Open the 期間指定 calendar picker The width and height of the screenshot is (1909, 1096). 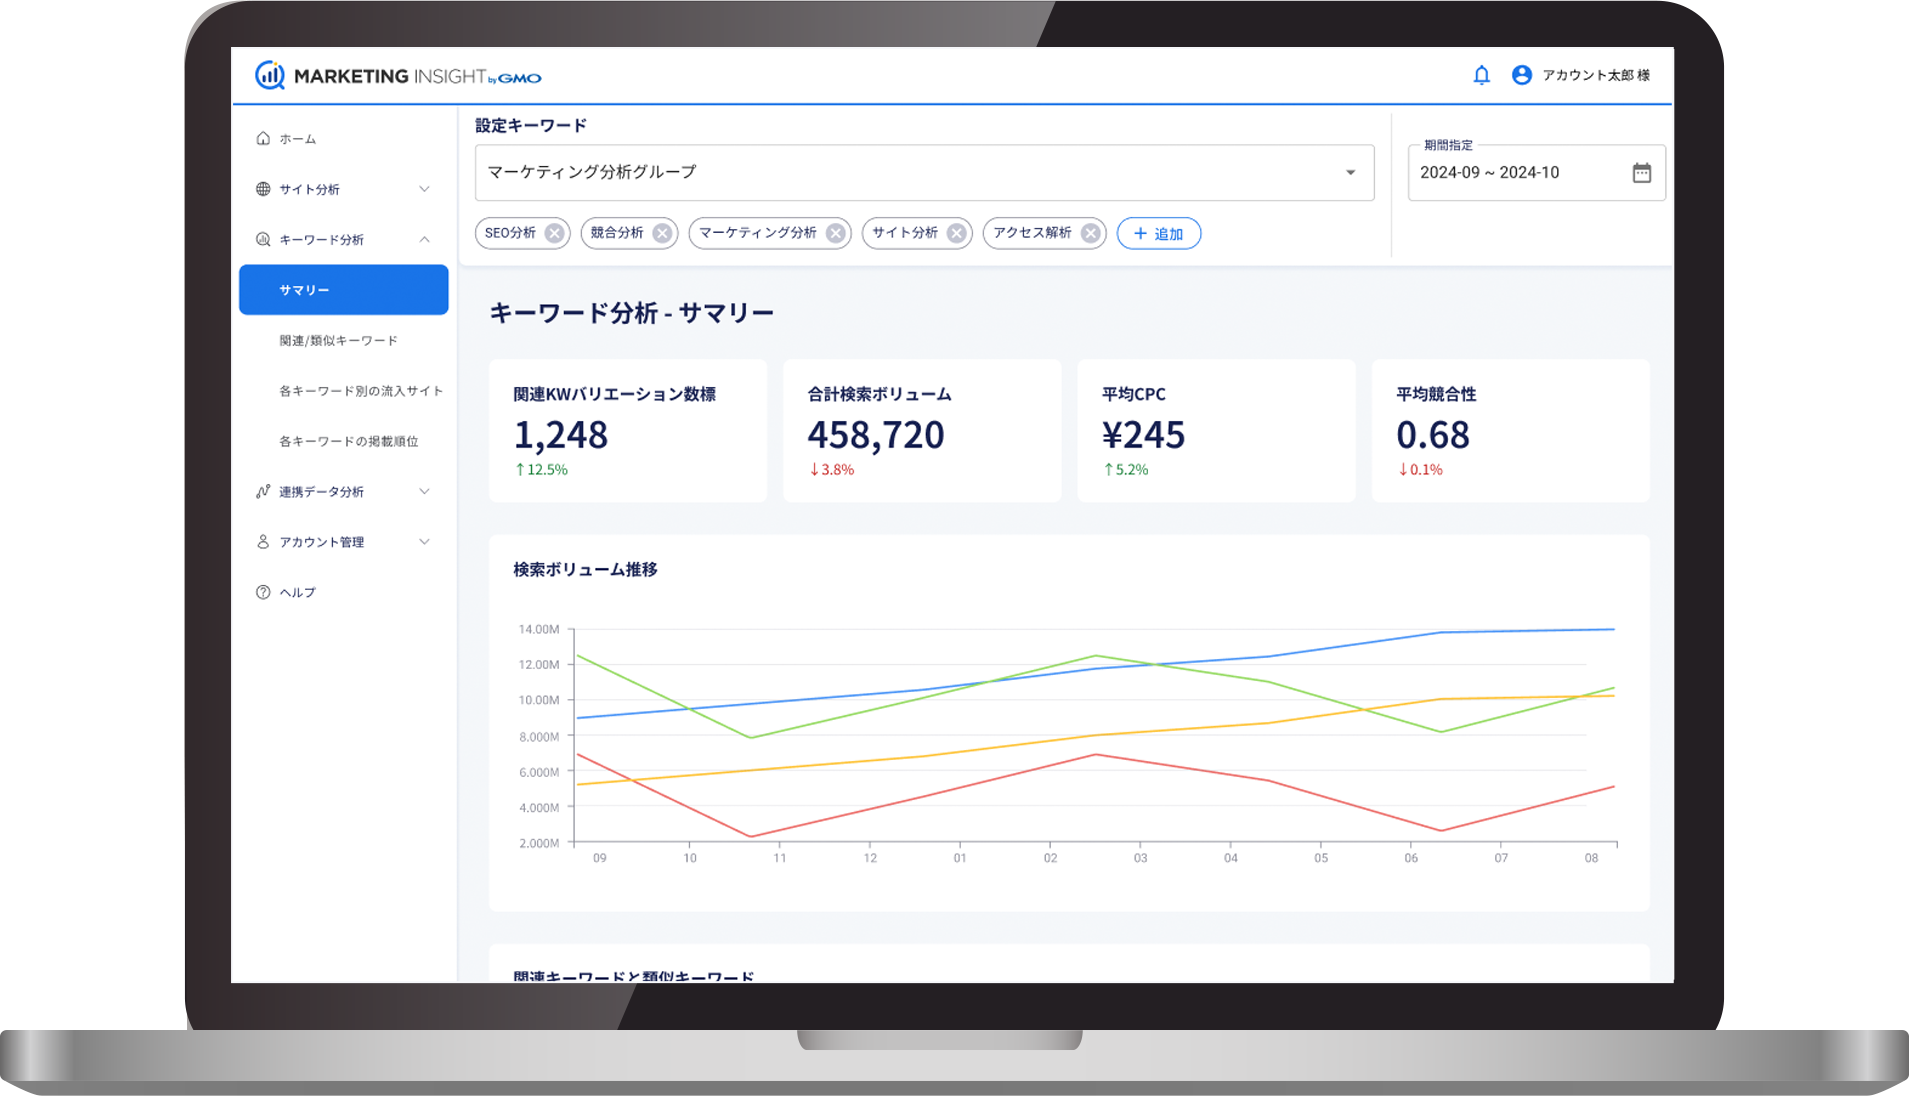[1641, 172]
